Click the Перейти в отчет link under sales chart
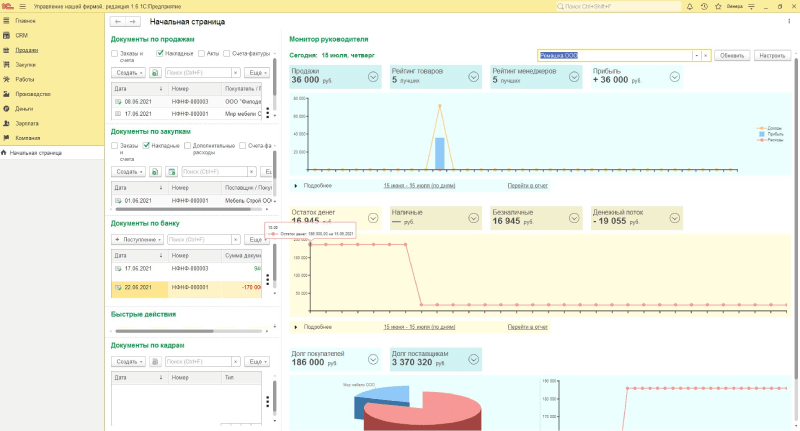 [x=527, y=185]
